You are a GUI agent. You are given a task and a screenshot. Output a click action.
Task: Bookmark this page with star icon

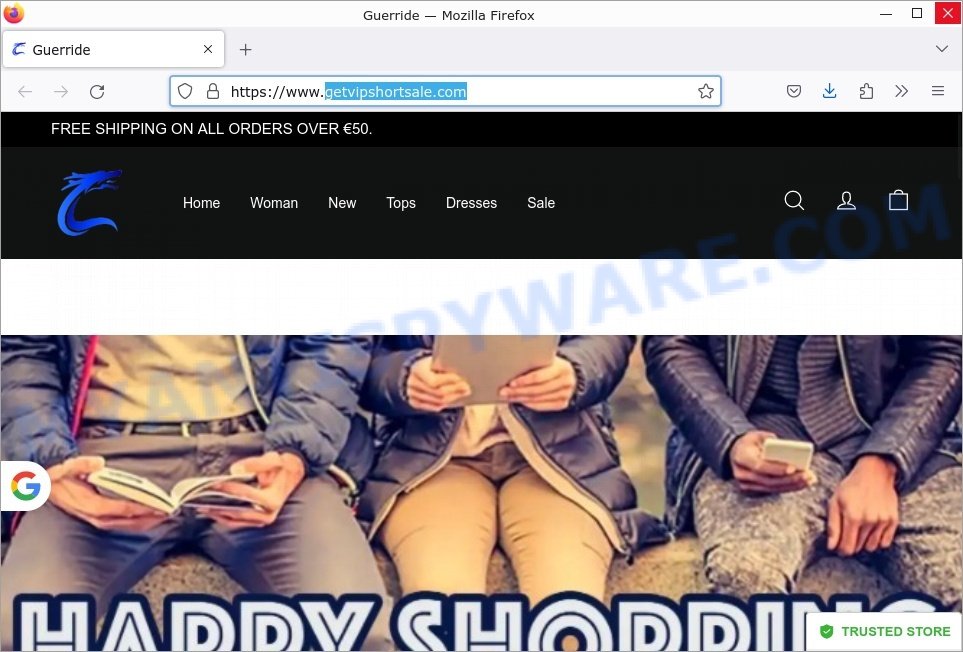[x=706, y=91]
